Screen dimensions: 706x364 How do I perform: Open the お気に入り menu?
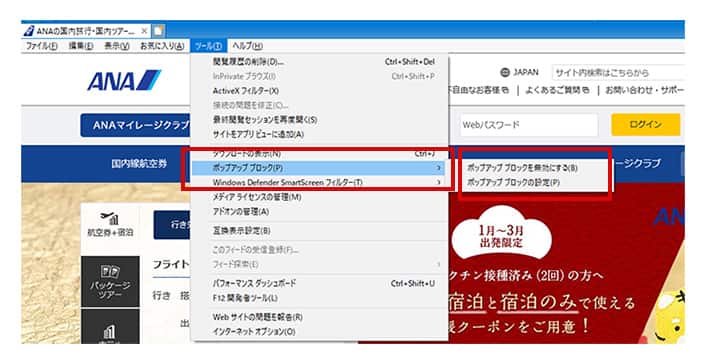pyautogui.click(x=162, y=46)
